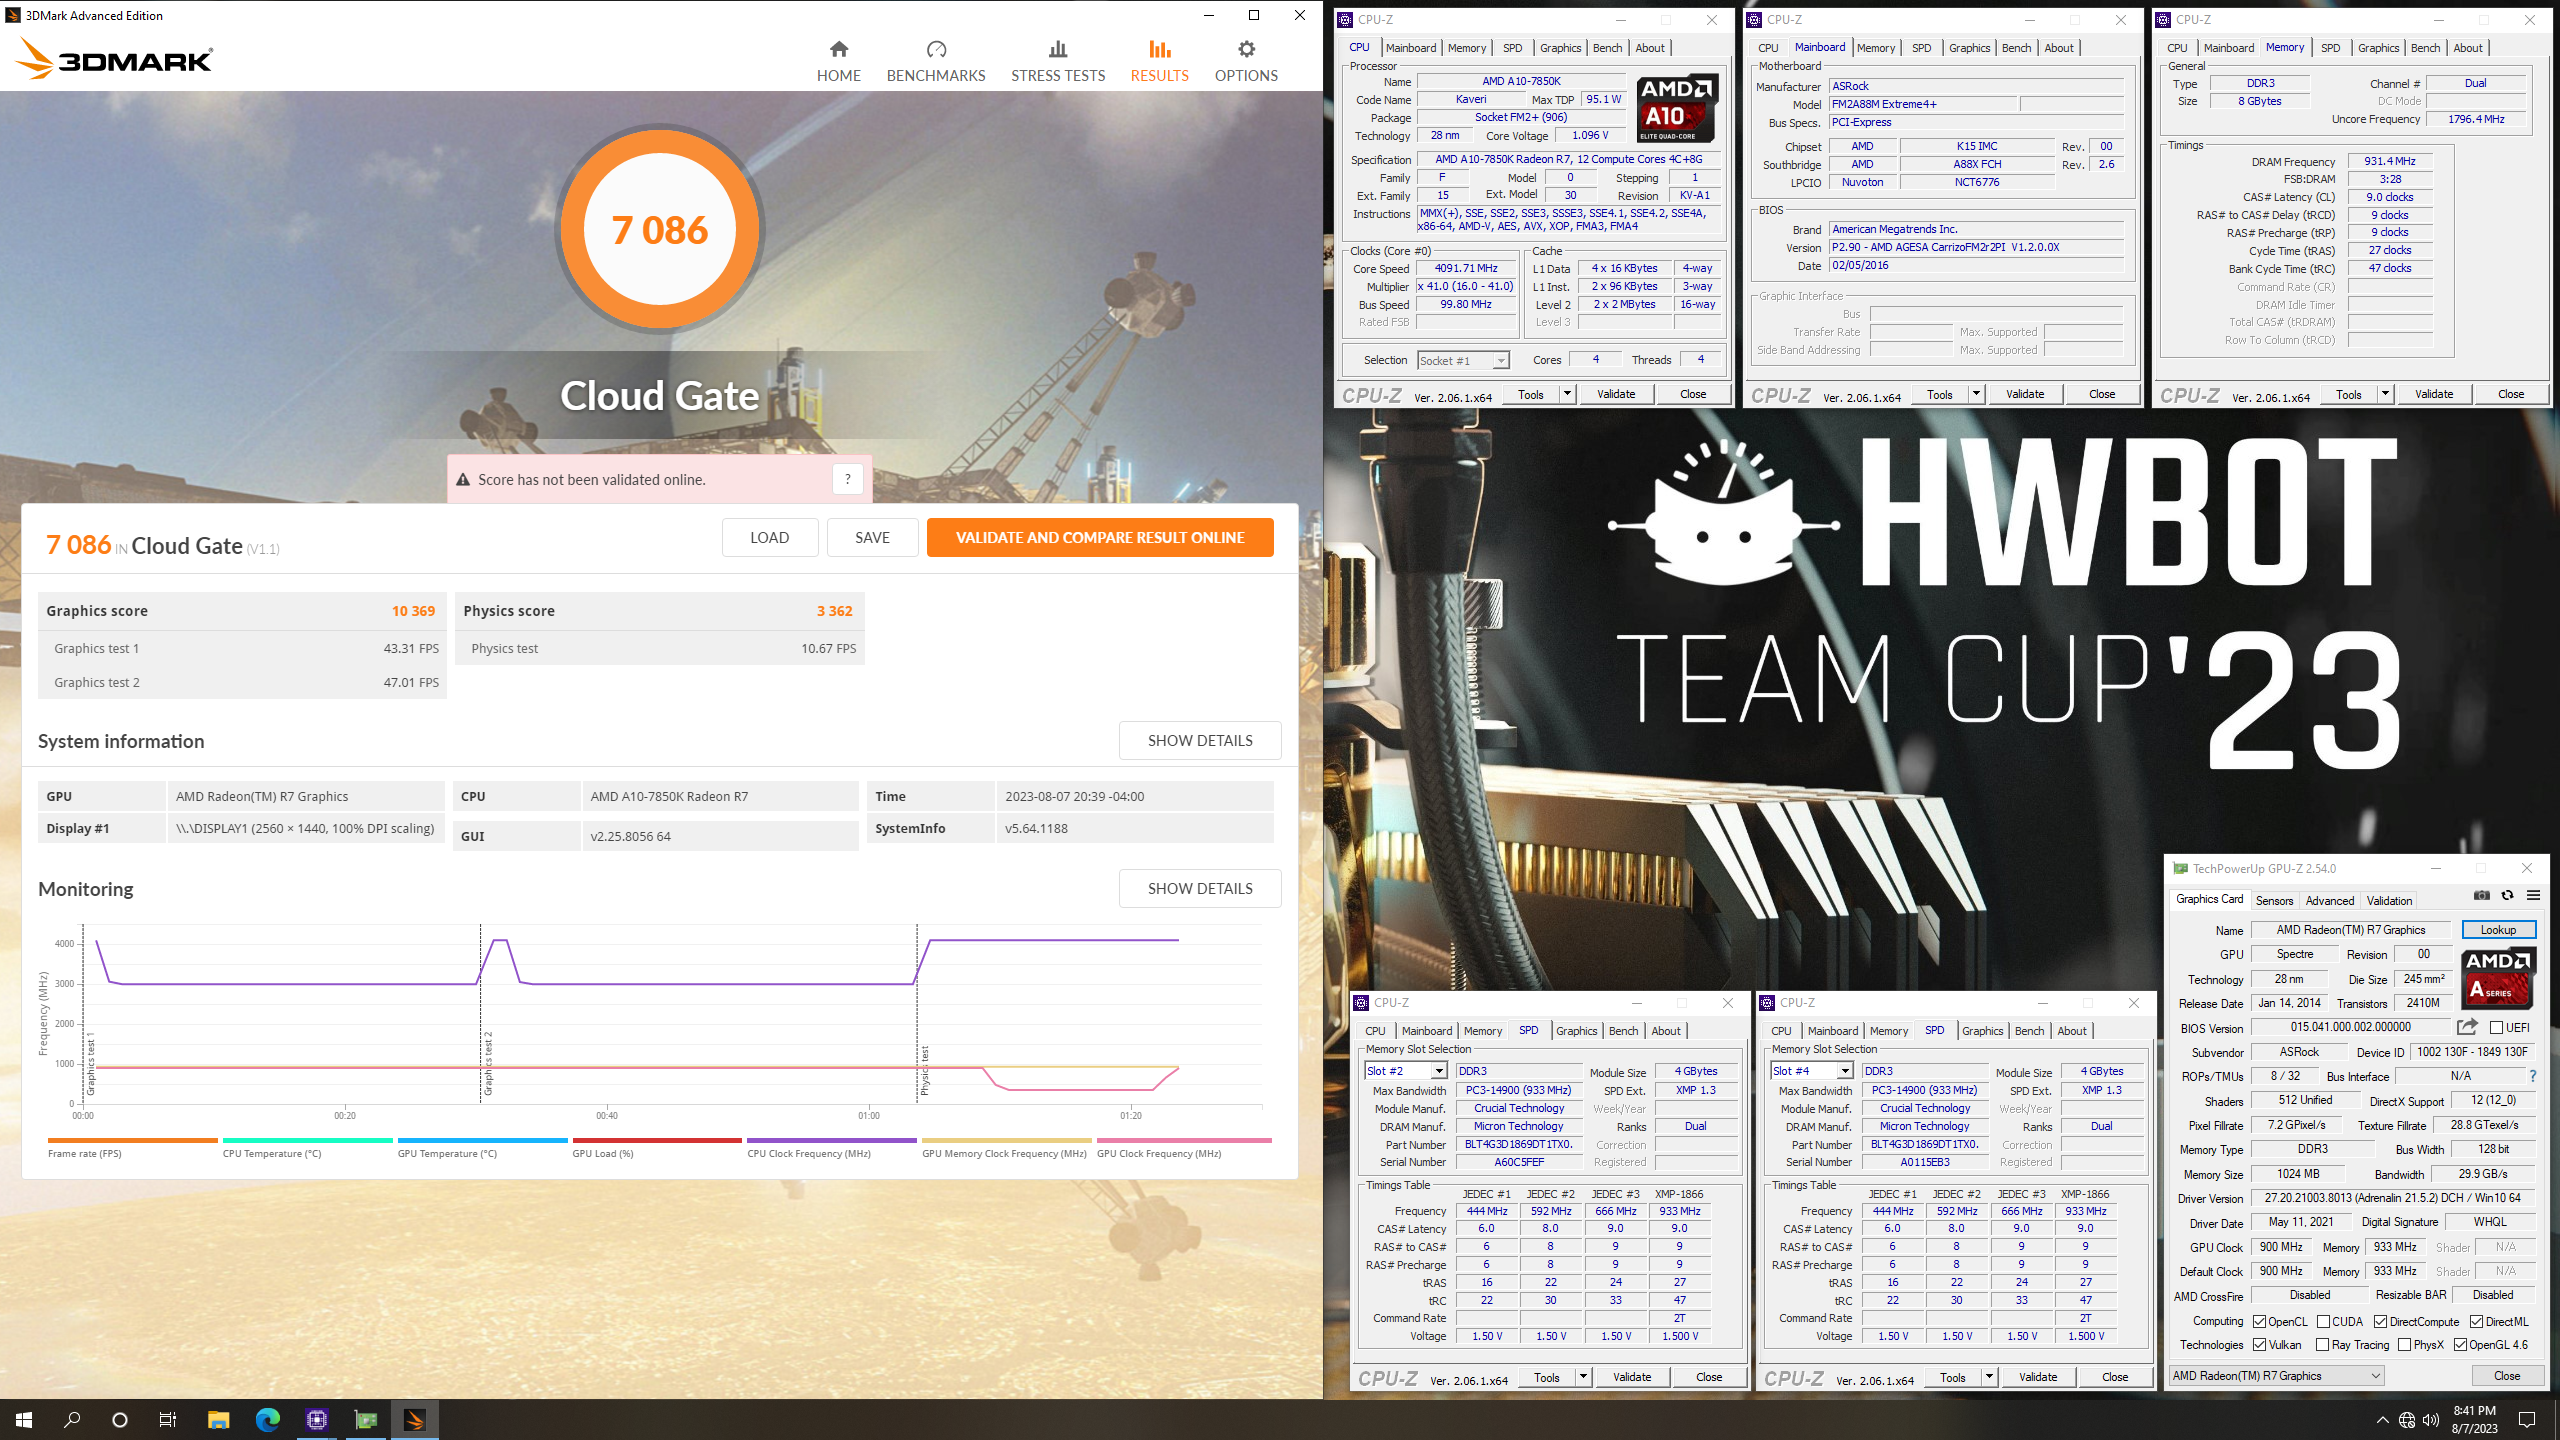Show hidden system tray icons
The width and height of the screenshot is (2560, 1440).
point(2383,1420)
